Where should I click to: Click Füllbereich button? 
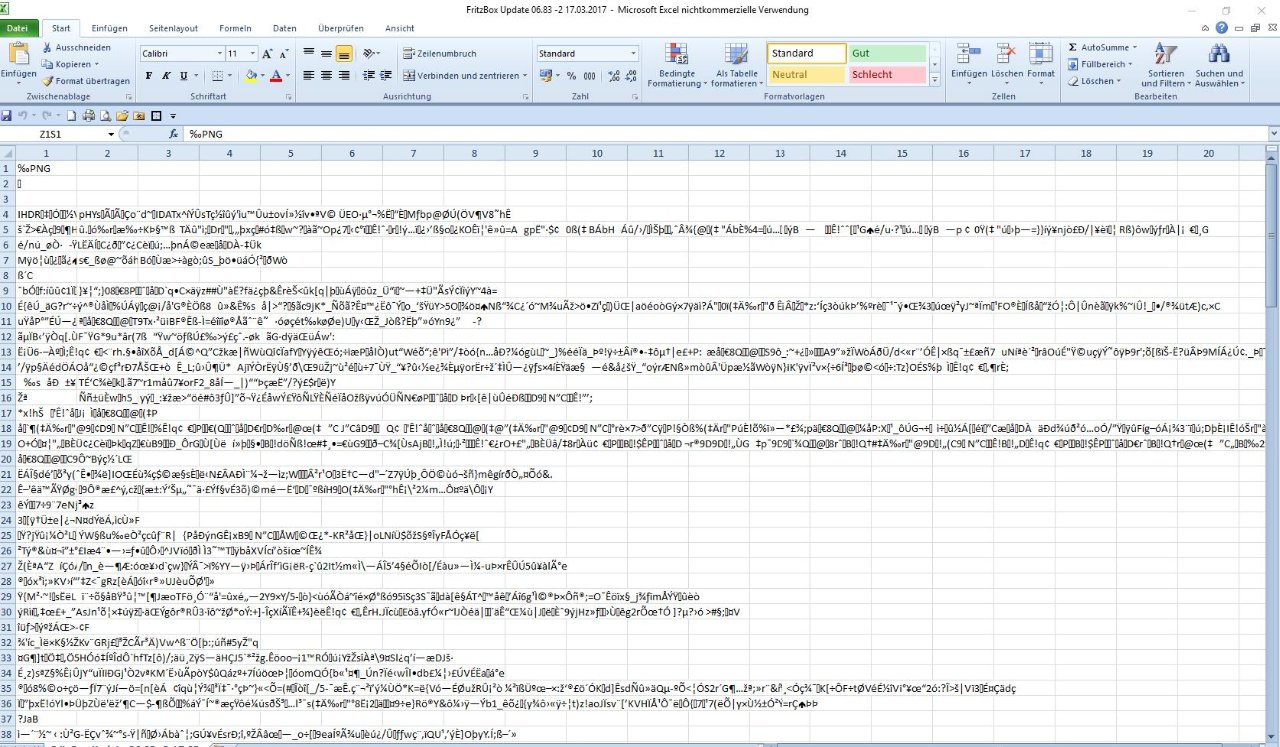pos(1102,64)
